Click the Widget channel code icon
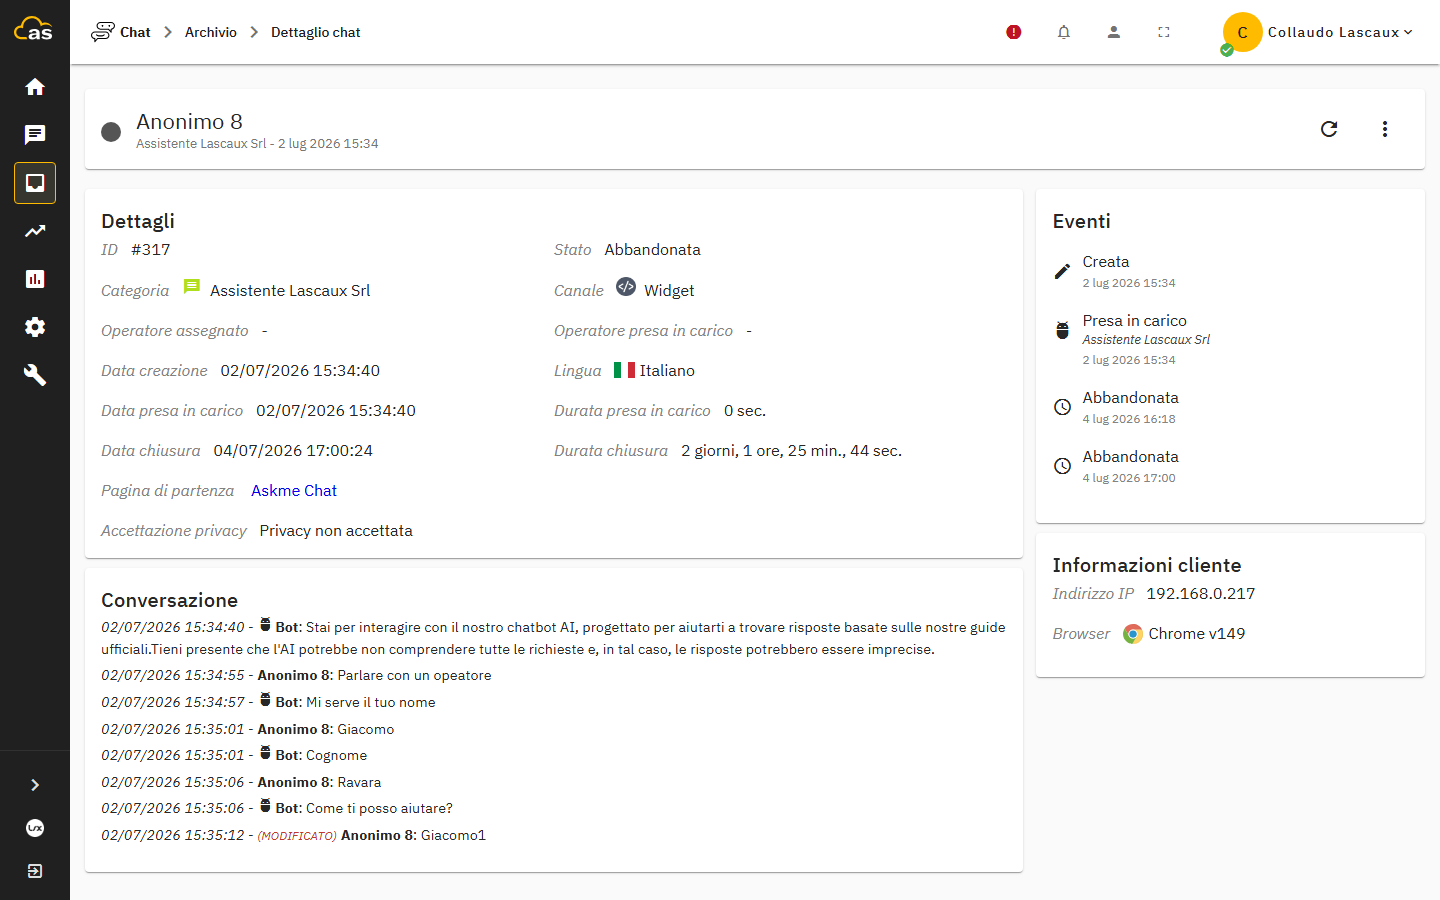This screenshot has width=1440, height=900. tap(626, 287)
